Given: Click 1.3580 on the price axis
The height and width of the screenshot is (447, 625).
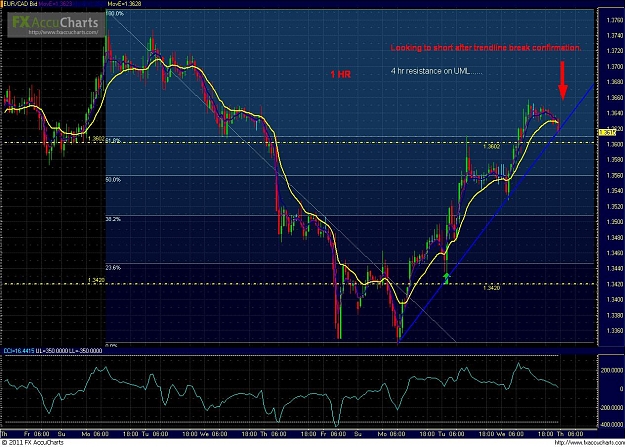Looking at the screenshot, I should pyautogui.click(x=615, y=160).
